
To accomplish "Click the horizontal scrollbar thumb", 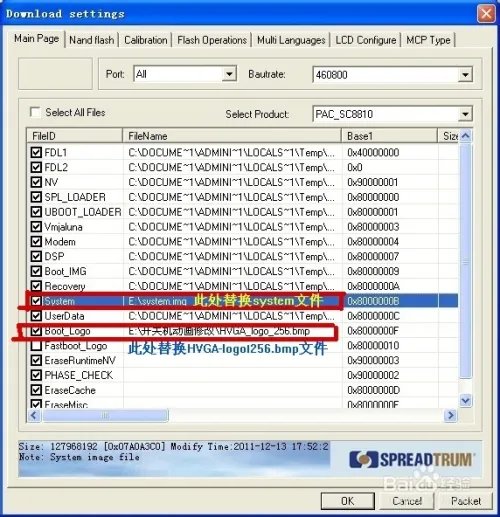I will pos(105,415).
